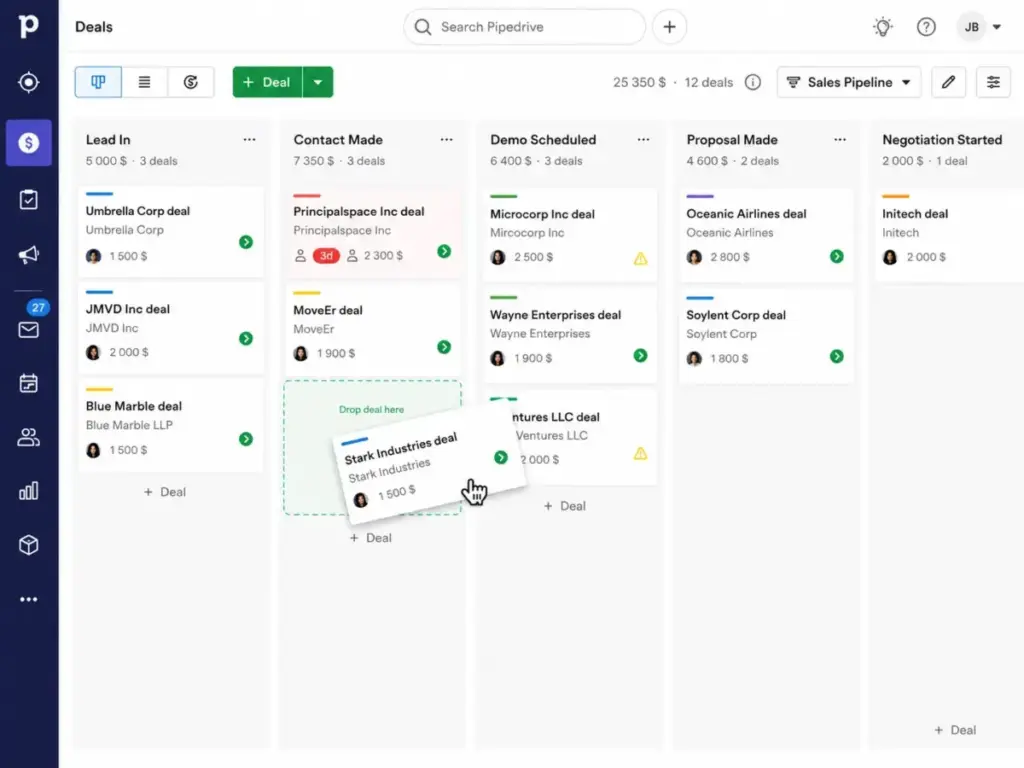1024x768 pixels.
Task: Click Microcorp Inc deal warning triangle
Action: (x=641, y=259)
